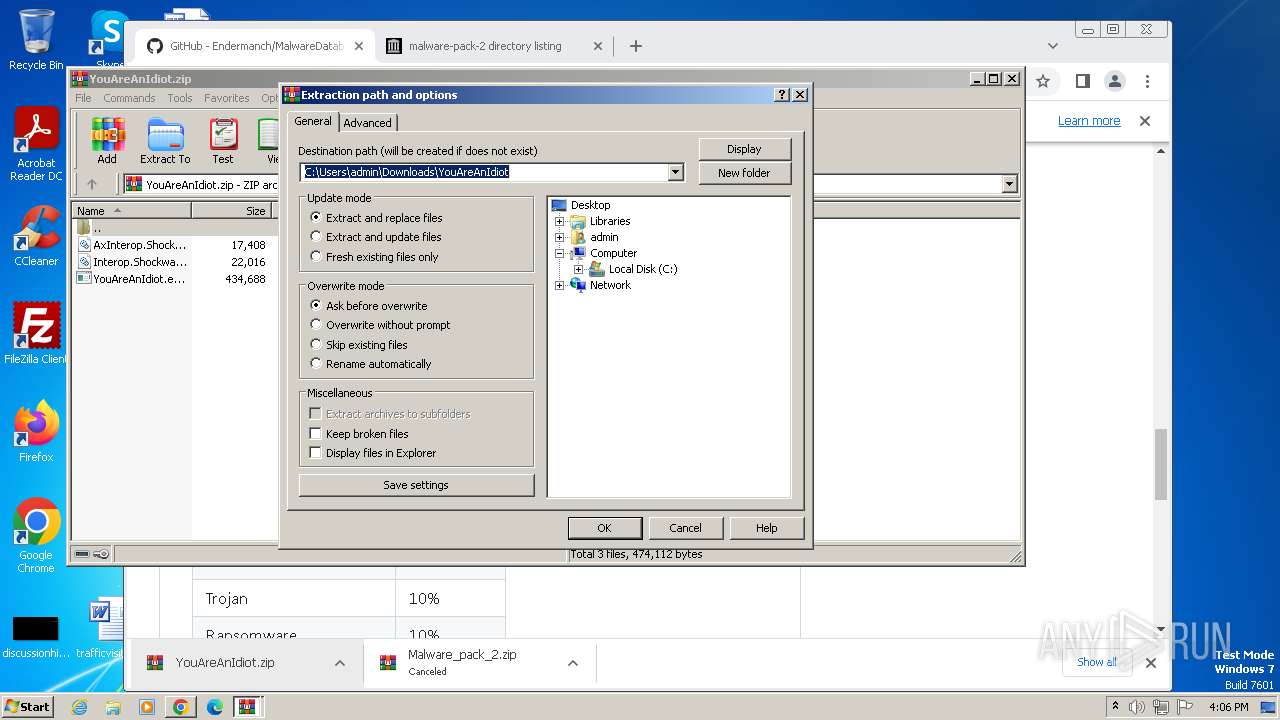Click OK to start extraction
This screenshot has height=720, width=1280.
pyautogui.click(x=604, y=528)
